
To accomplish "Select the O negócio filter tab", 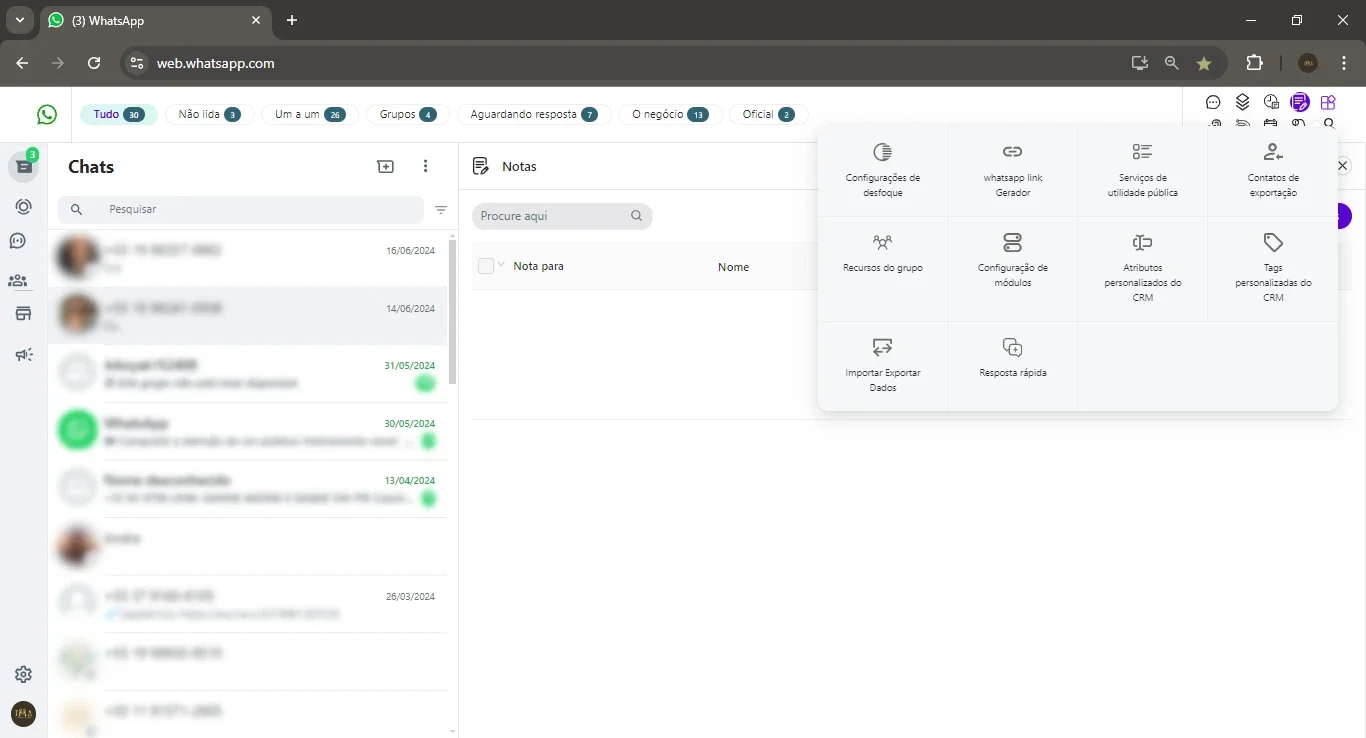I will coord(669,115).
